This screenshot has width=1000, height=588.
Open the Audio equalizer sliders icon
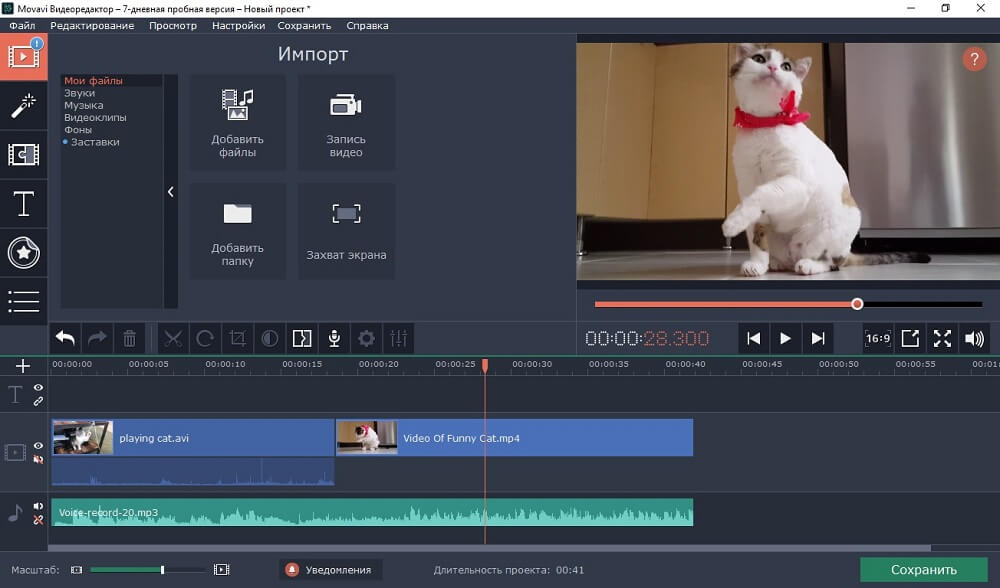click(x=399, y=338)
